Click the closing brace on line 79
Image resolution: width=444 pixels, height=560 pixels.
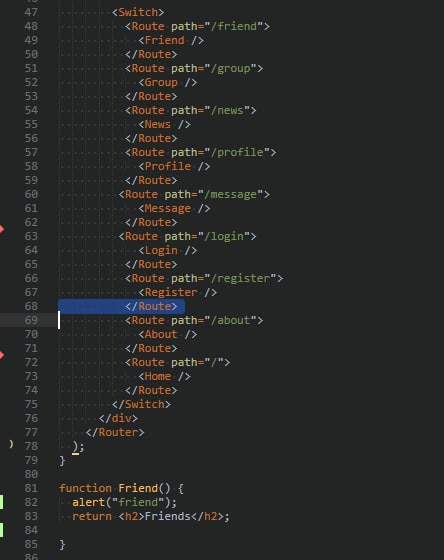point(62,460)
